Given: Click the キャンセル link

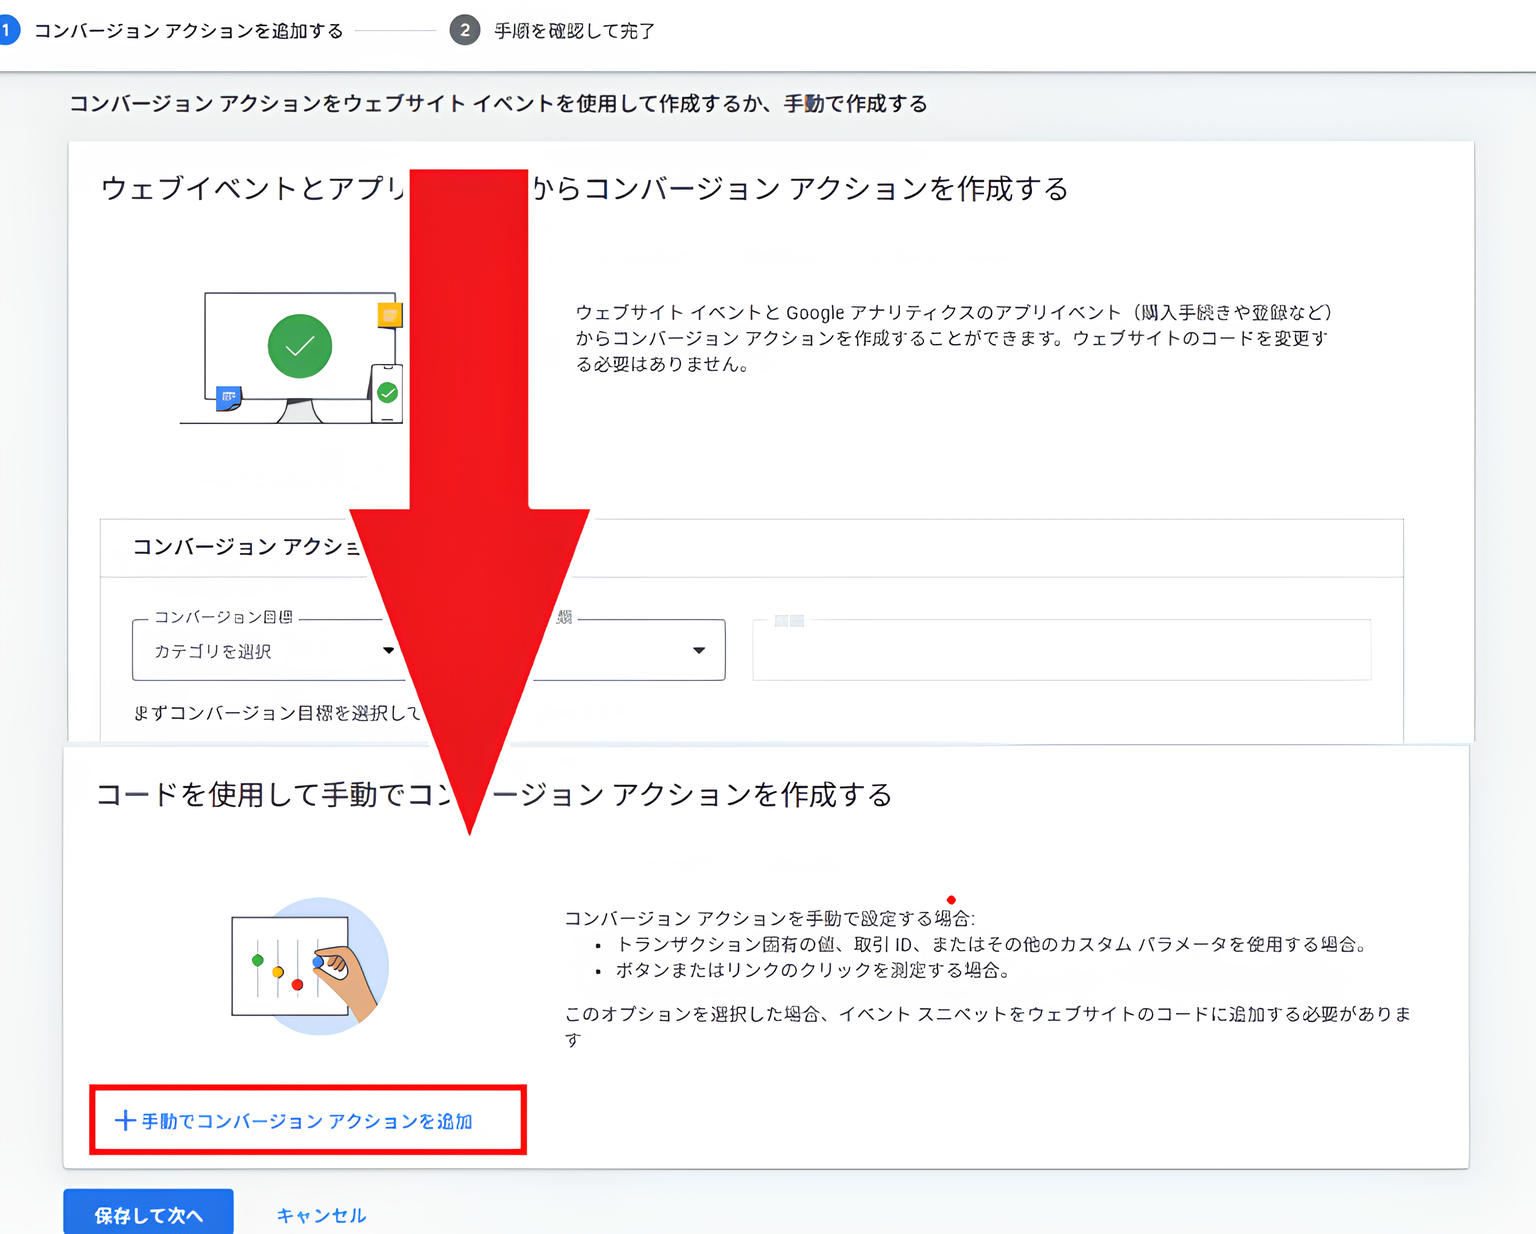Looking at the screenshot, I should pyautogui.click(x=320, y=1214).
